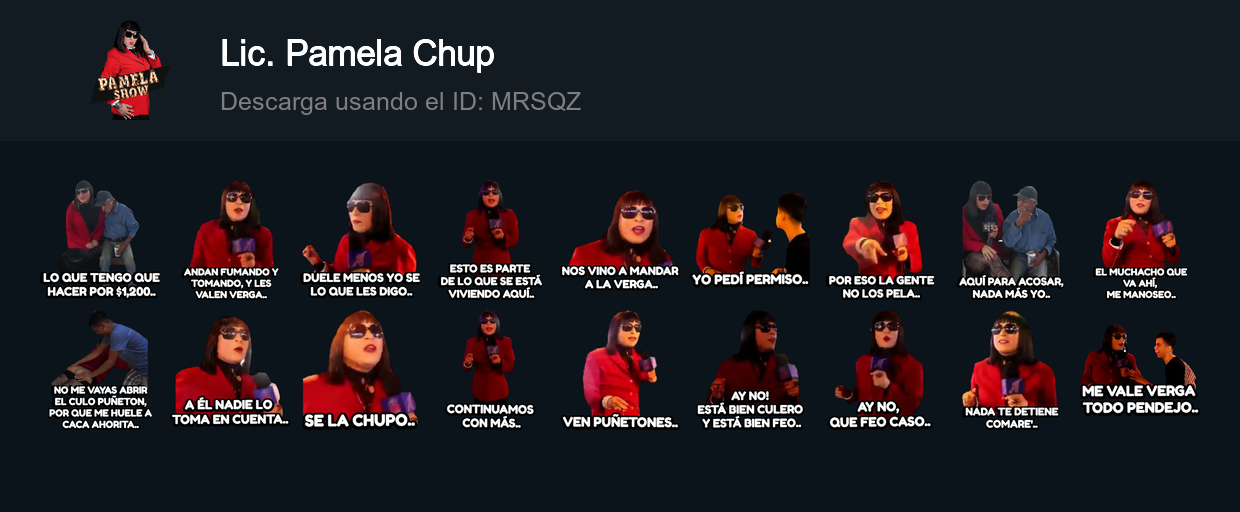1240x512 pixels.
Task: Select the 'Continuamos con más' sticker
Action: point(490,371)
